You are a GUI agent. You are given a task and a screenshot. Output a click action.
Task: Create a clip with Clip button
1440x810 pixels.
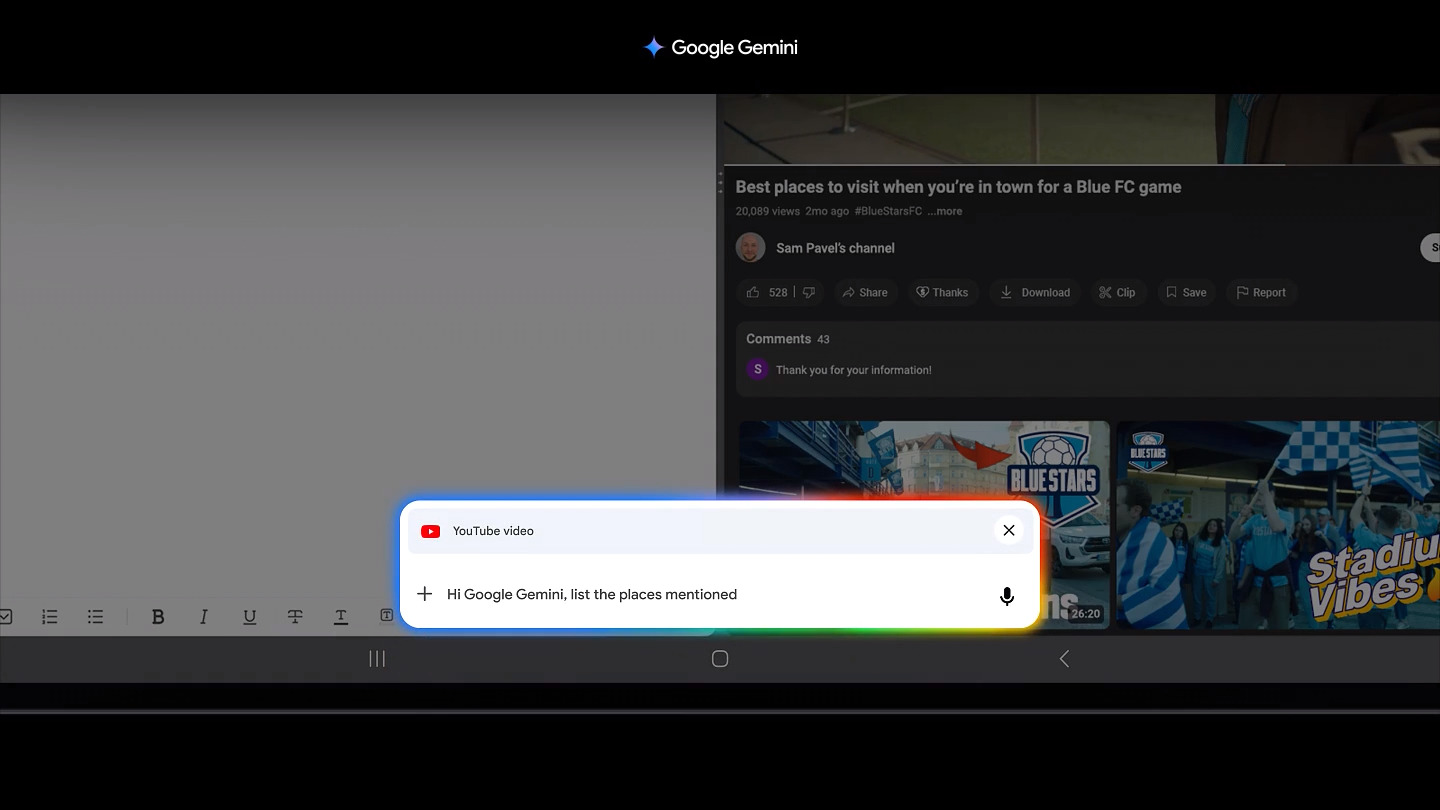click(x=1116, y=293)
